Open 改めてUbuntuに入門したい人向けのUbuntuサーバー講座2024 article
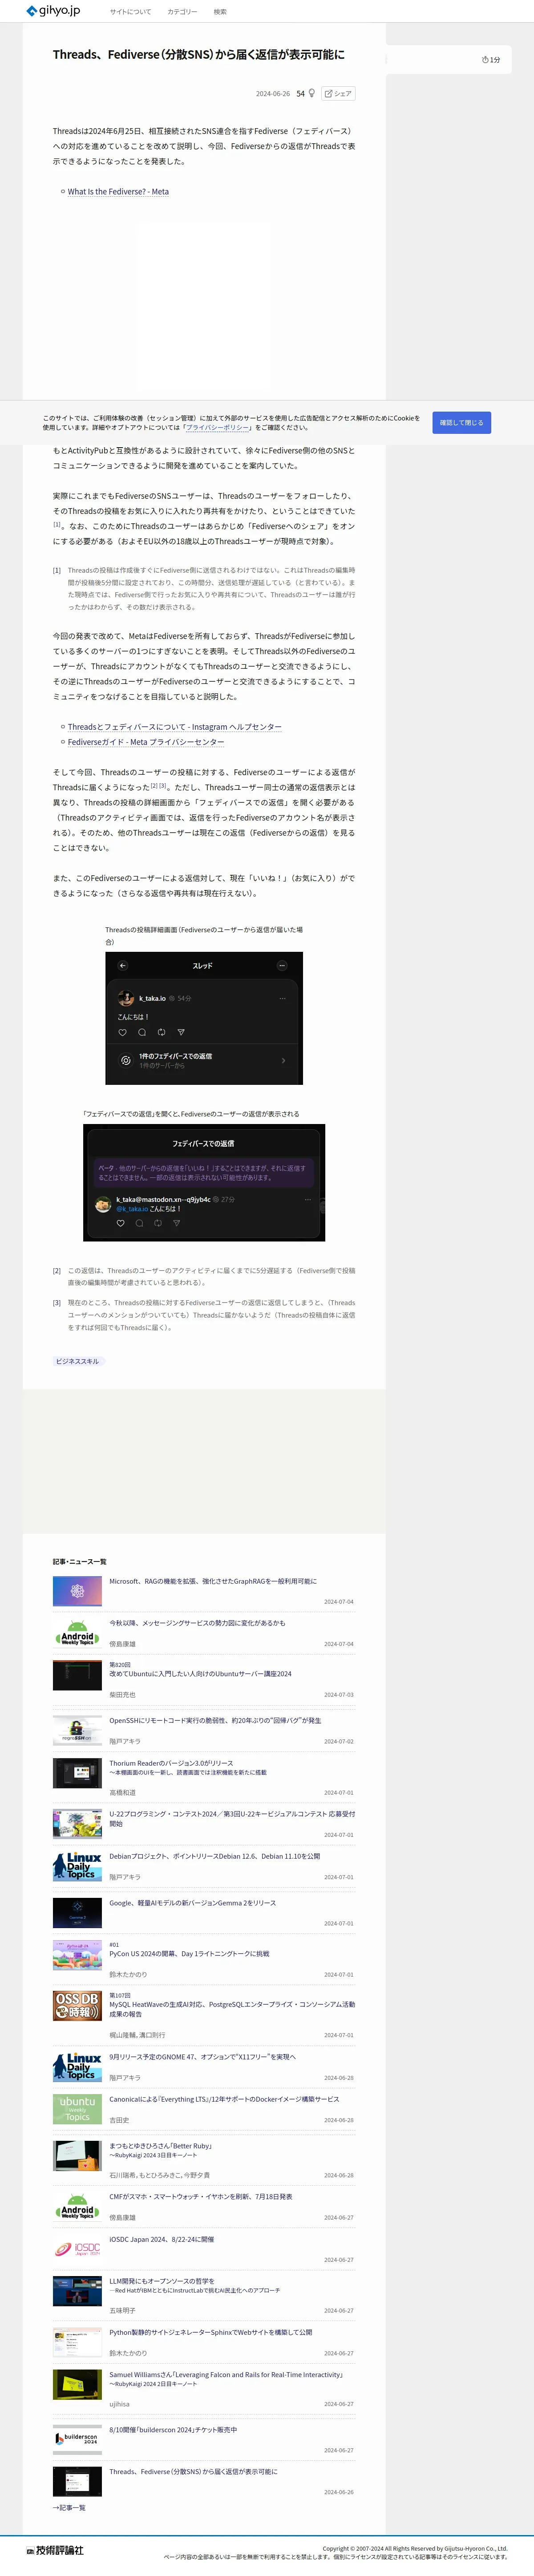 (200, 1674)
